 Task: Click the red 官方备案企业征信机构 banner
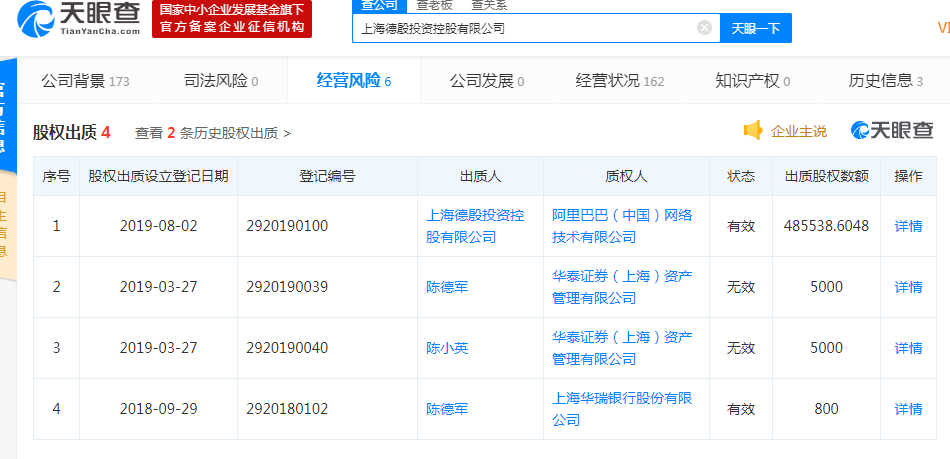pyautogui.click(x=232, y=19)
